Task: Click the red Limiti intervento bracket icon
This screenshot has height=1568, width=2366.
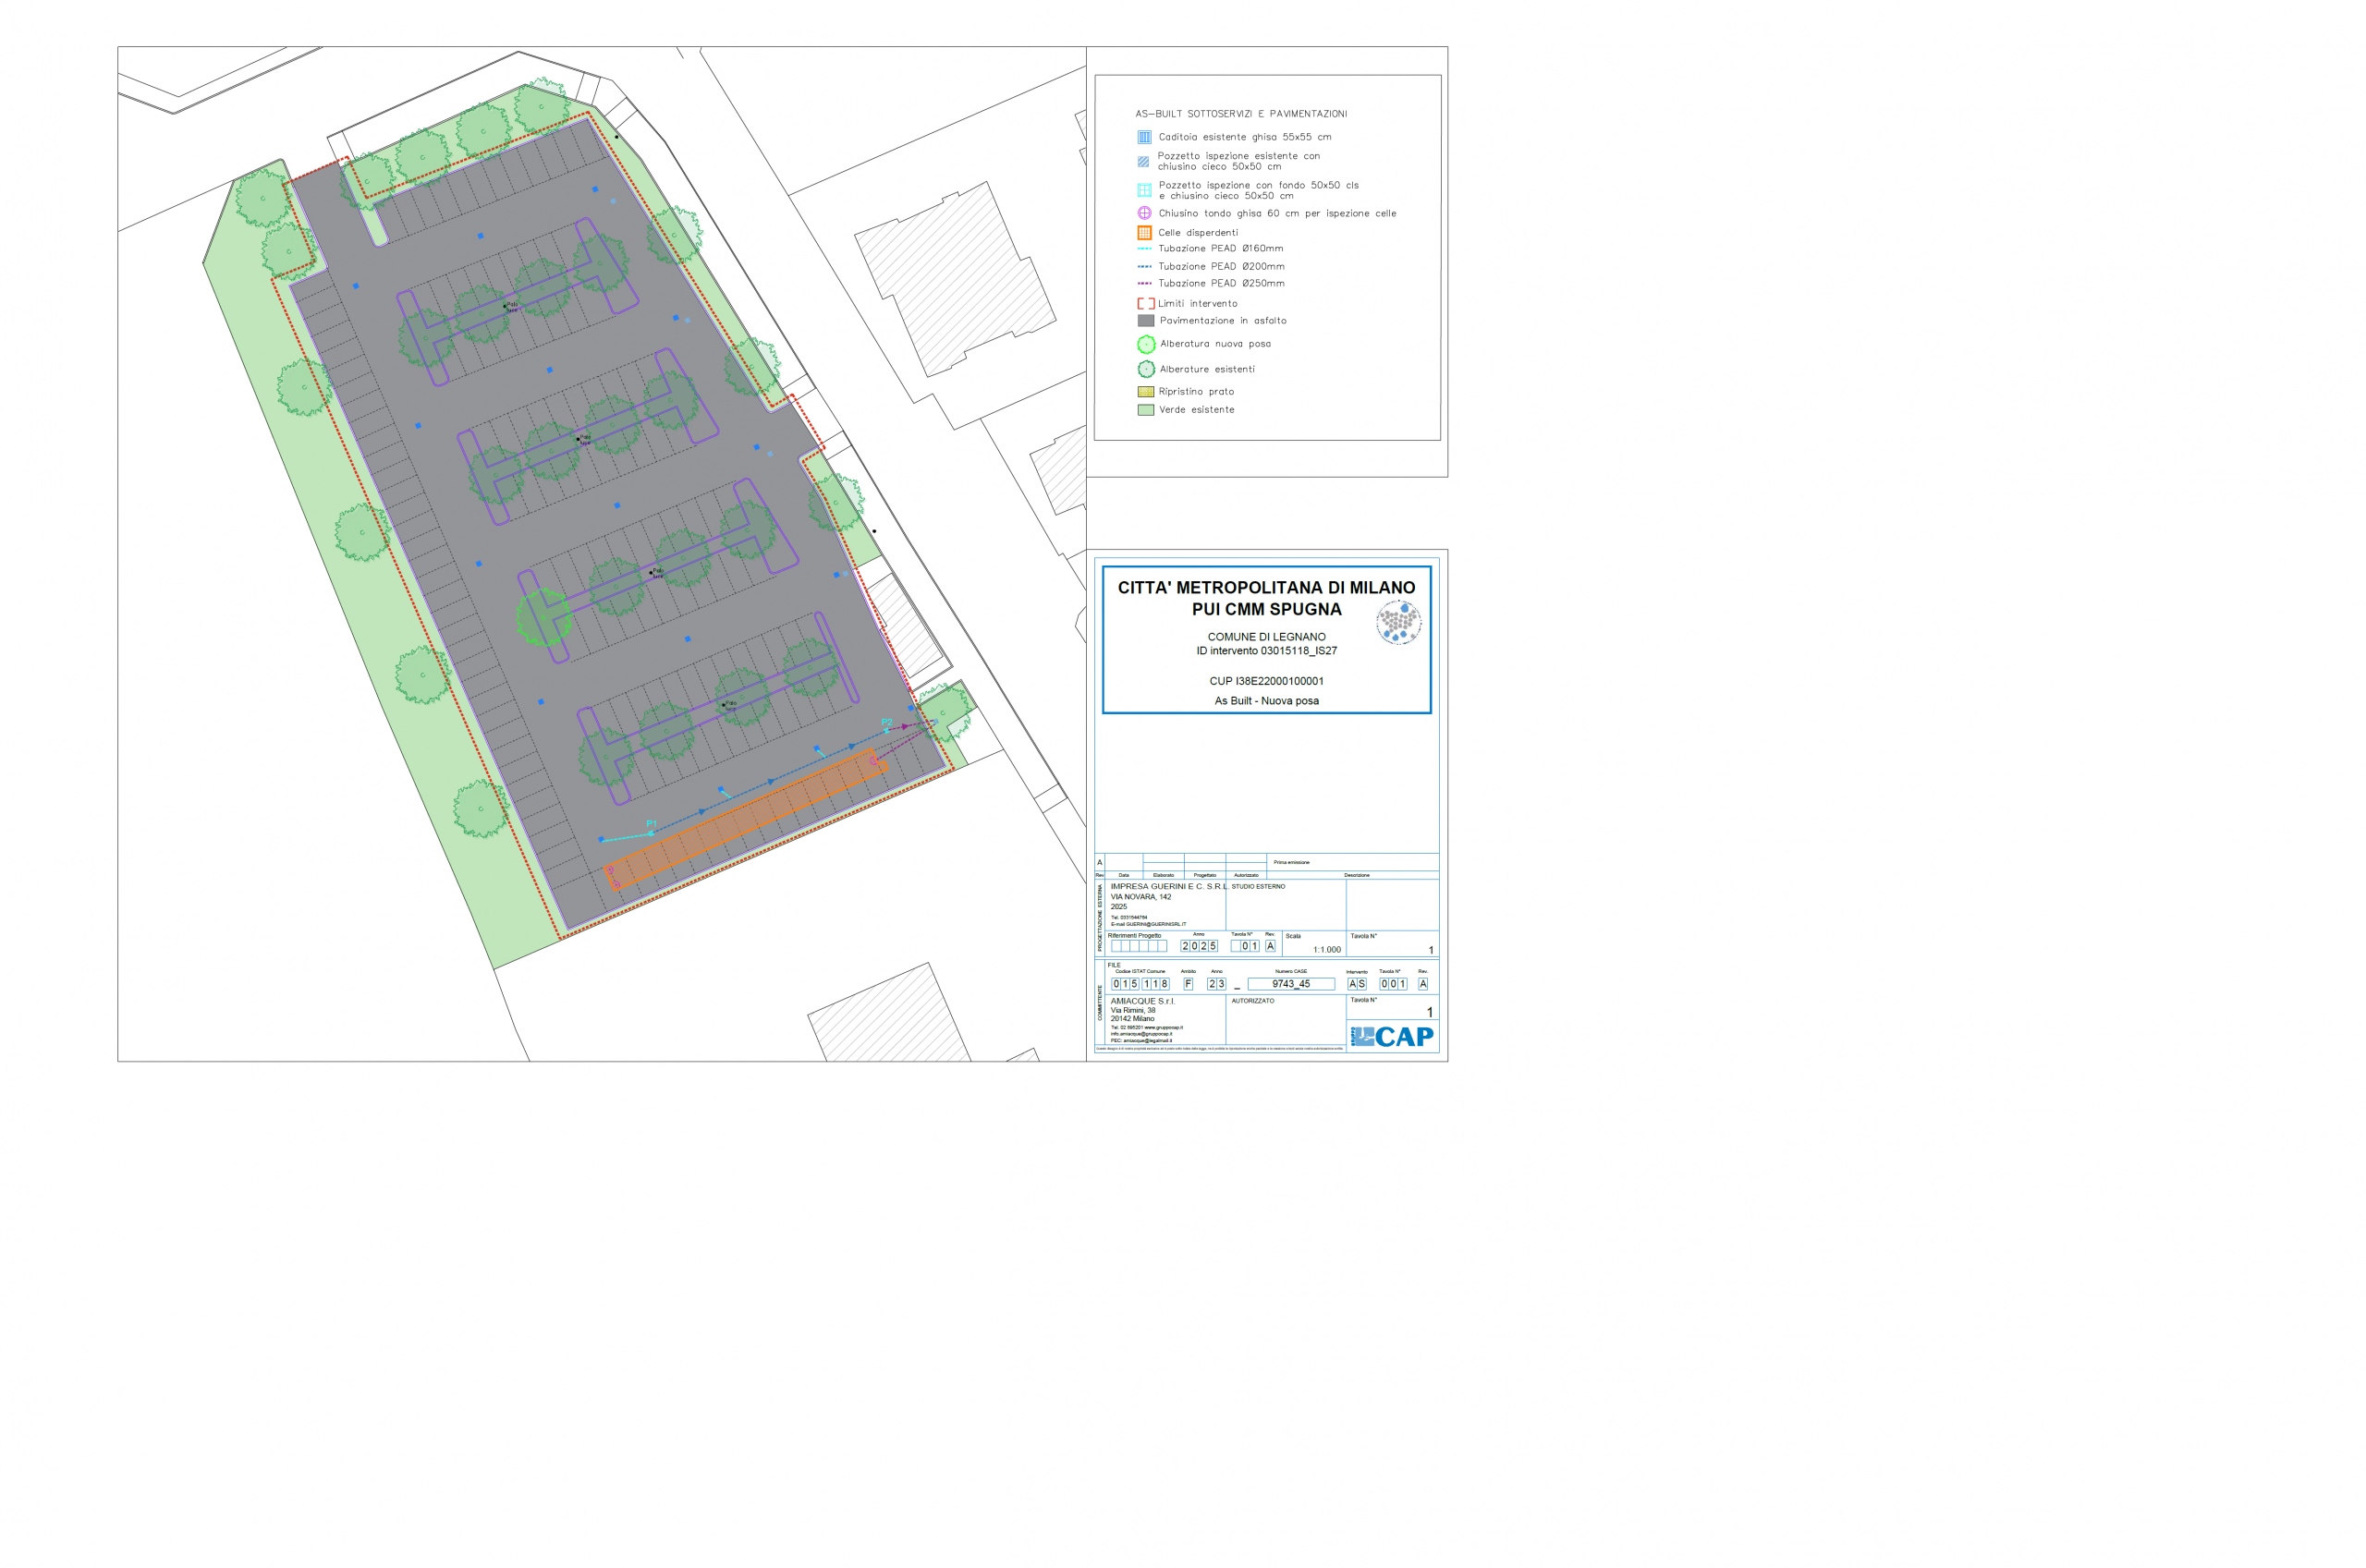Action: coord(1145,303)
